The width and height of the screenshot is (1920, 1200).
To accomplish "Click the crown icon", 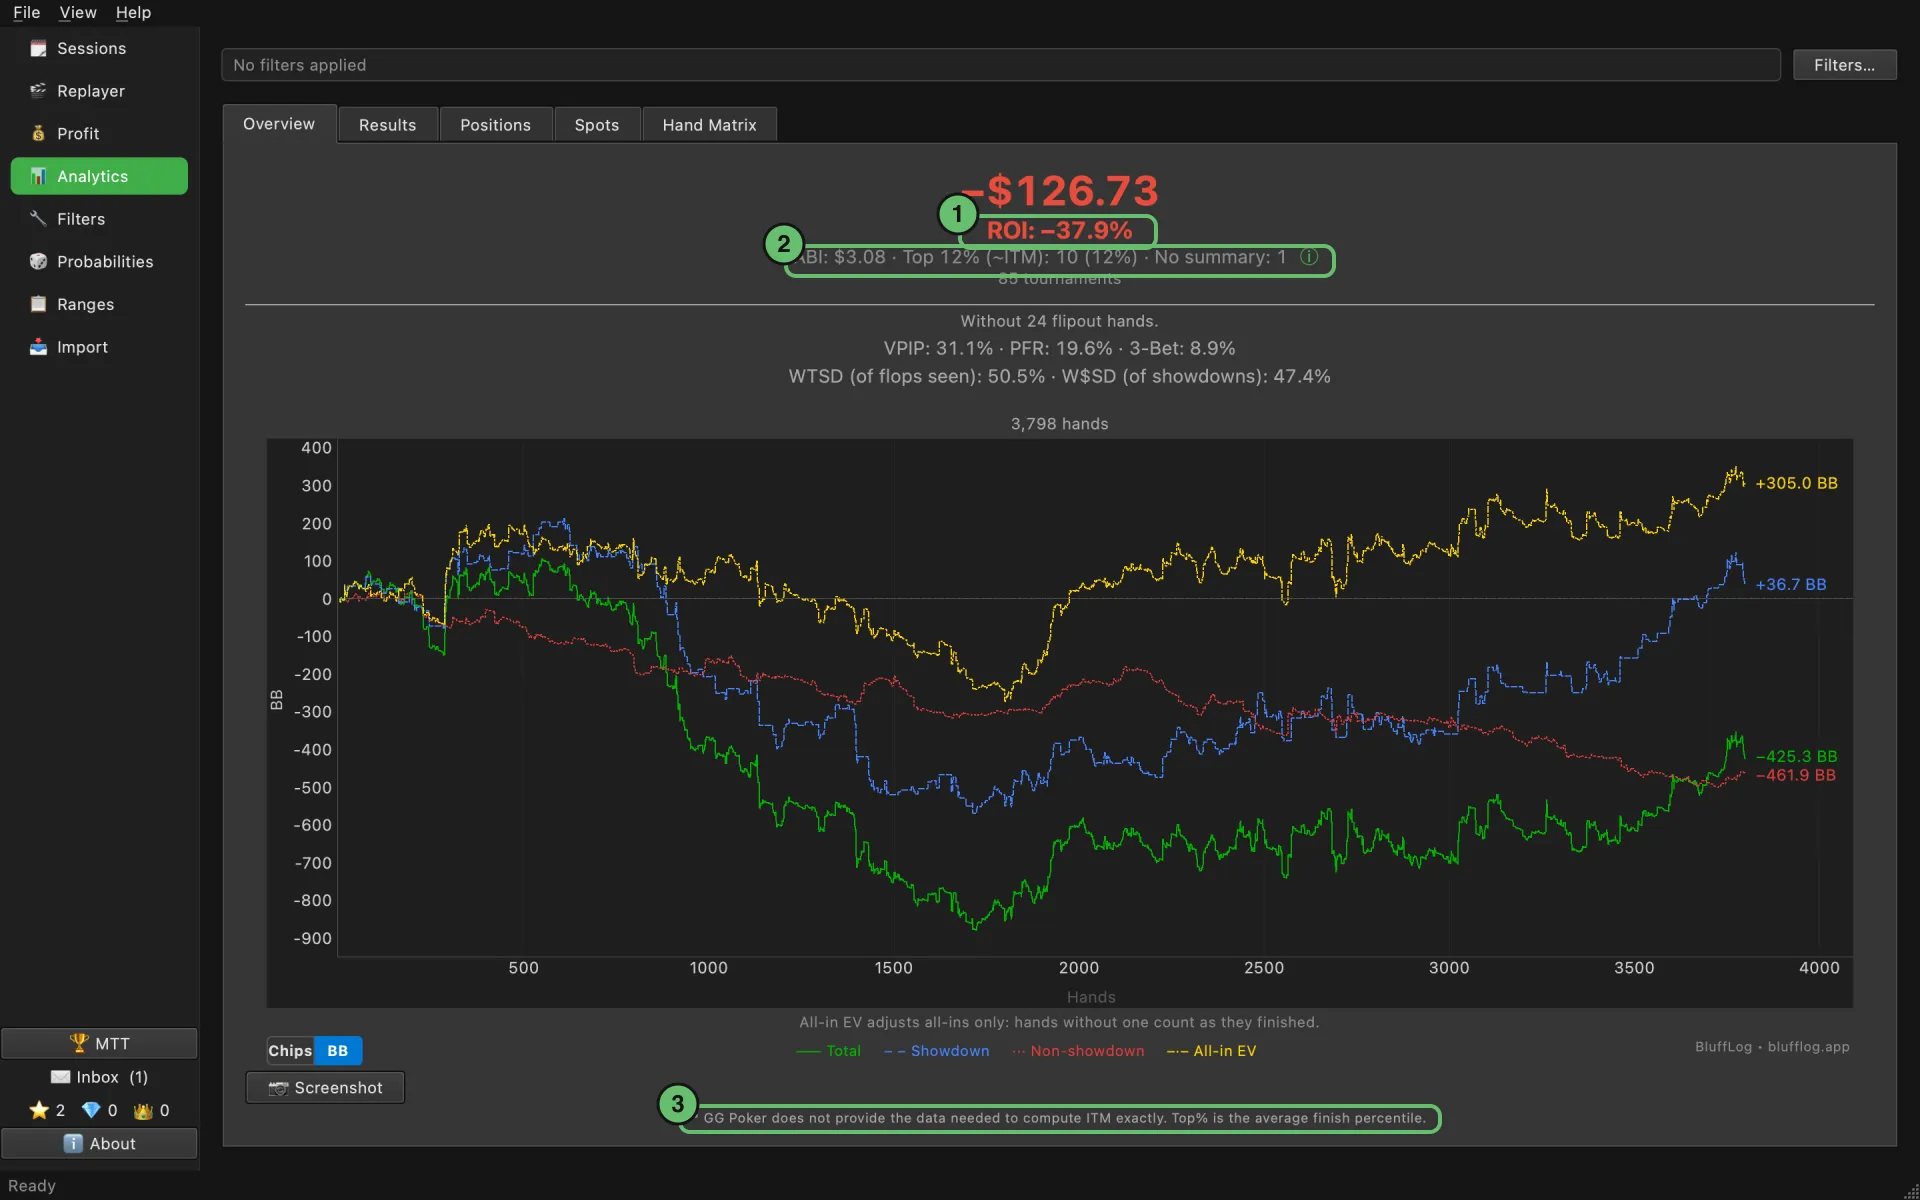I will pos(143,1110).
